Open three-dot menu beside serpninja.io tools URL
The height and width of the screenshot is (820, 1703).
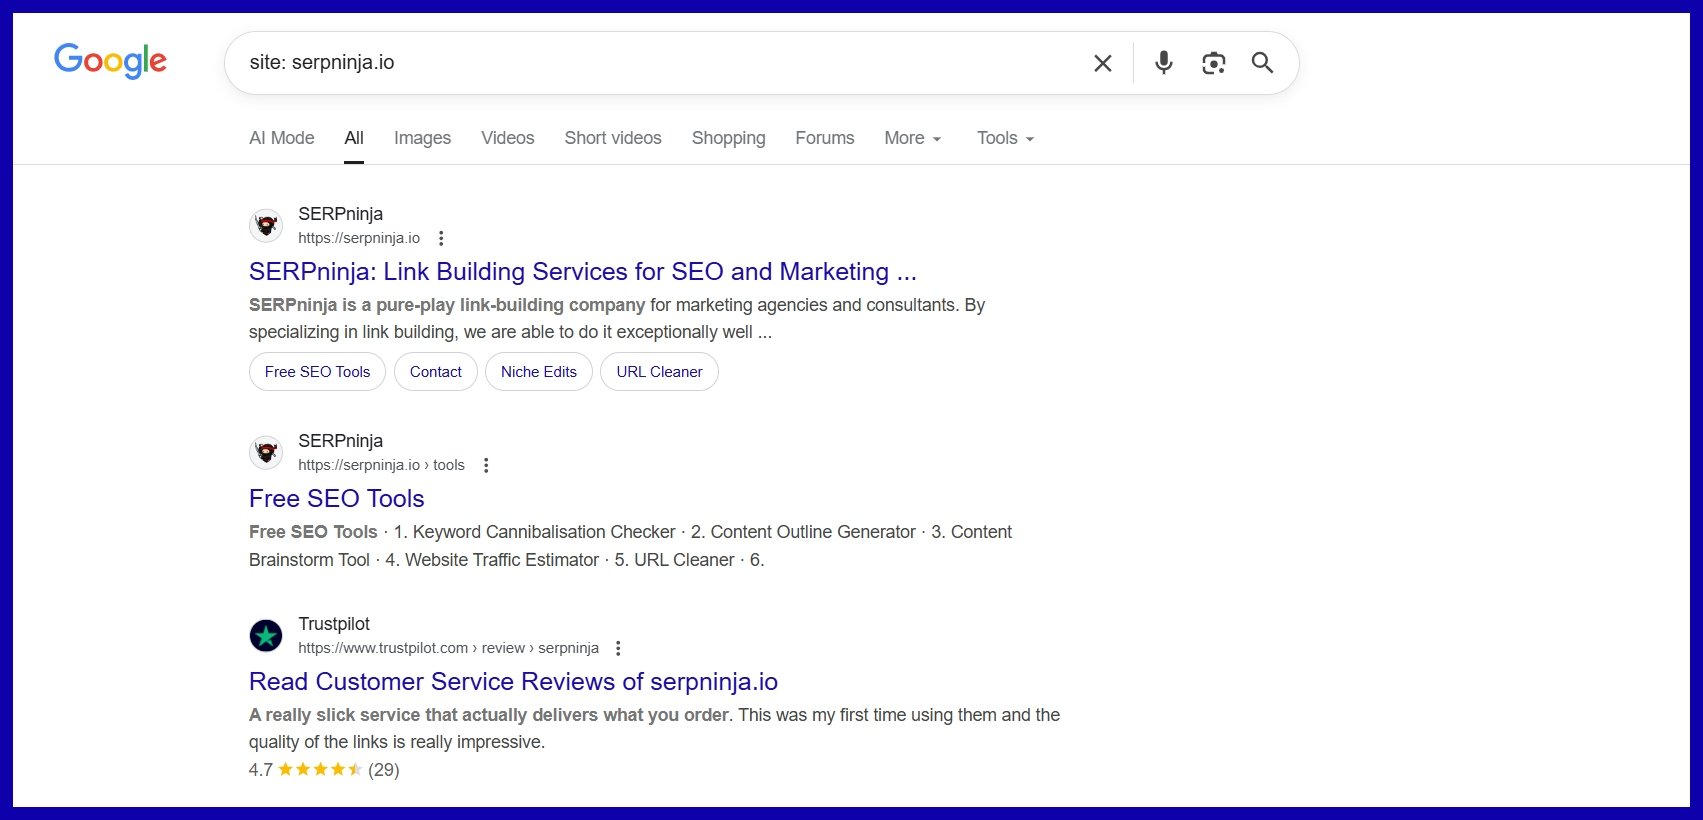pos(486,465)
